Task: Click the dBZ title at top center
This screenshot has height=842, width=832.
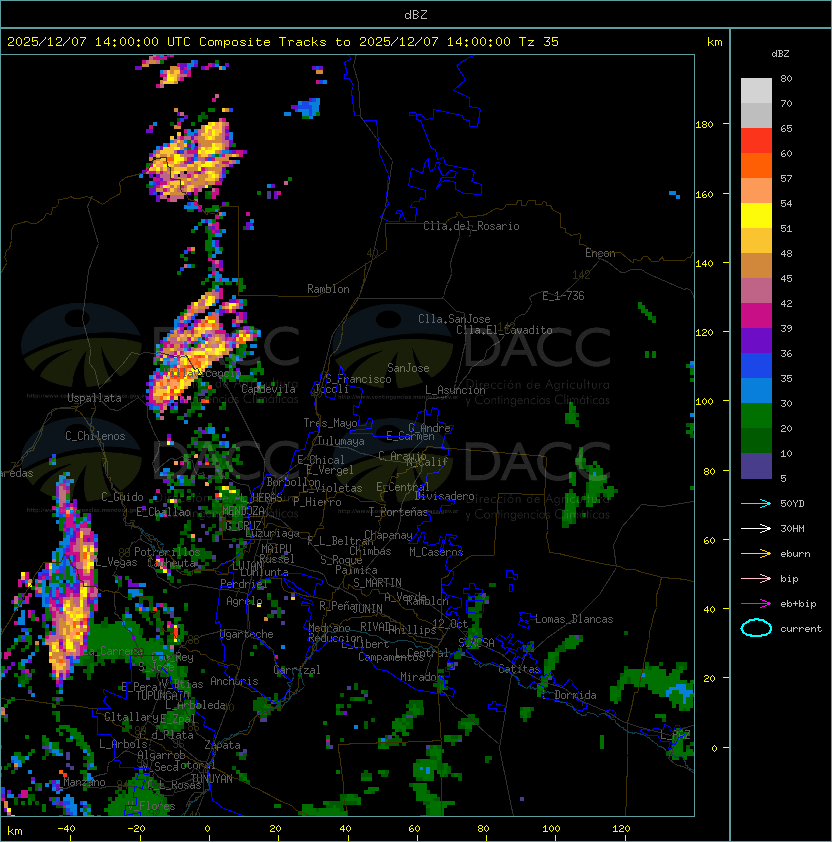Action: click(x=416, y=15)
